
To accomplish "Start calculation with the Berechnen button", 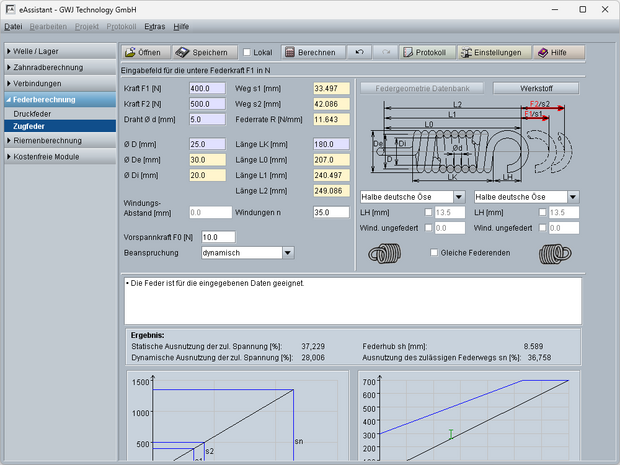I will [309, 52].
